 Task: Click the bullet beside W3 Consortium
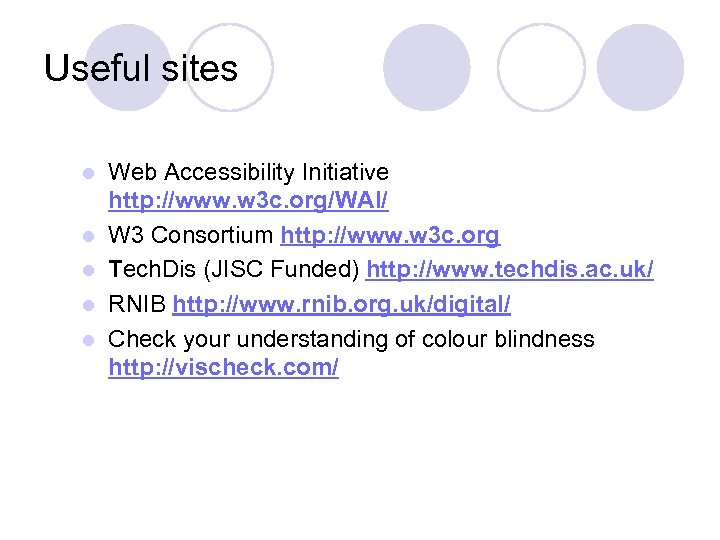(89, 237)
